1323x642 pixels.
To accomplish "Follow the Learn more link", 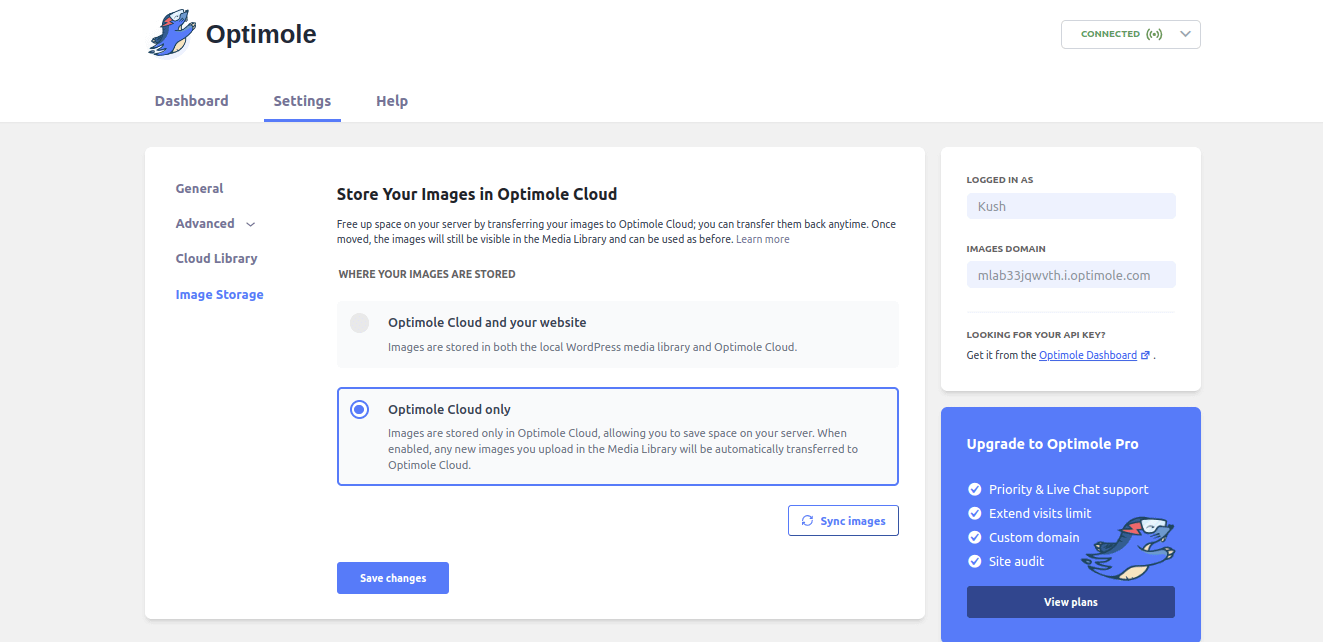I will click(762, 240).
